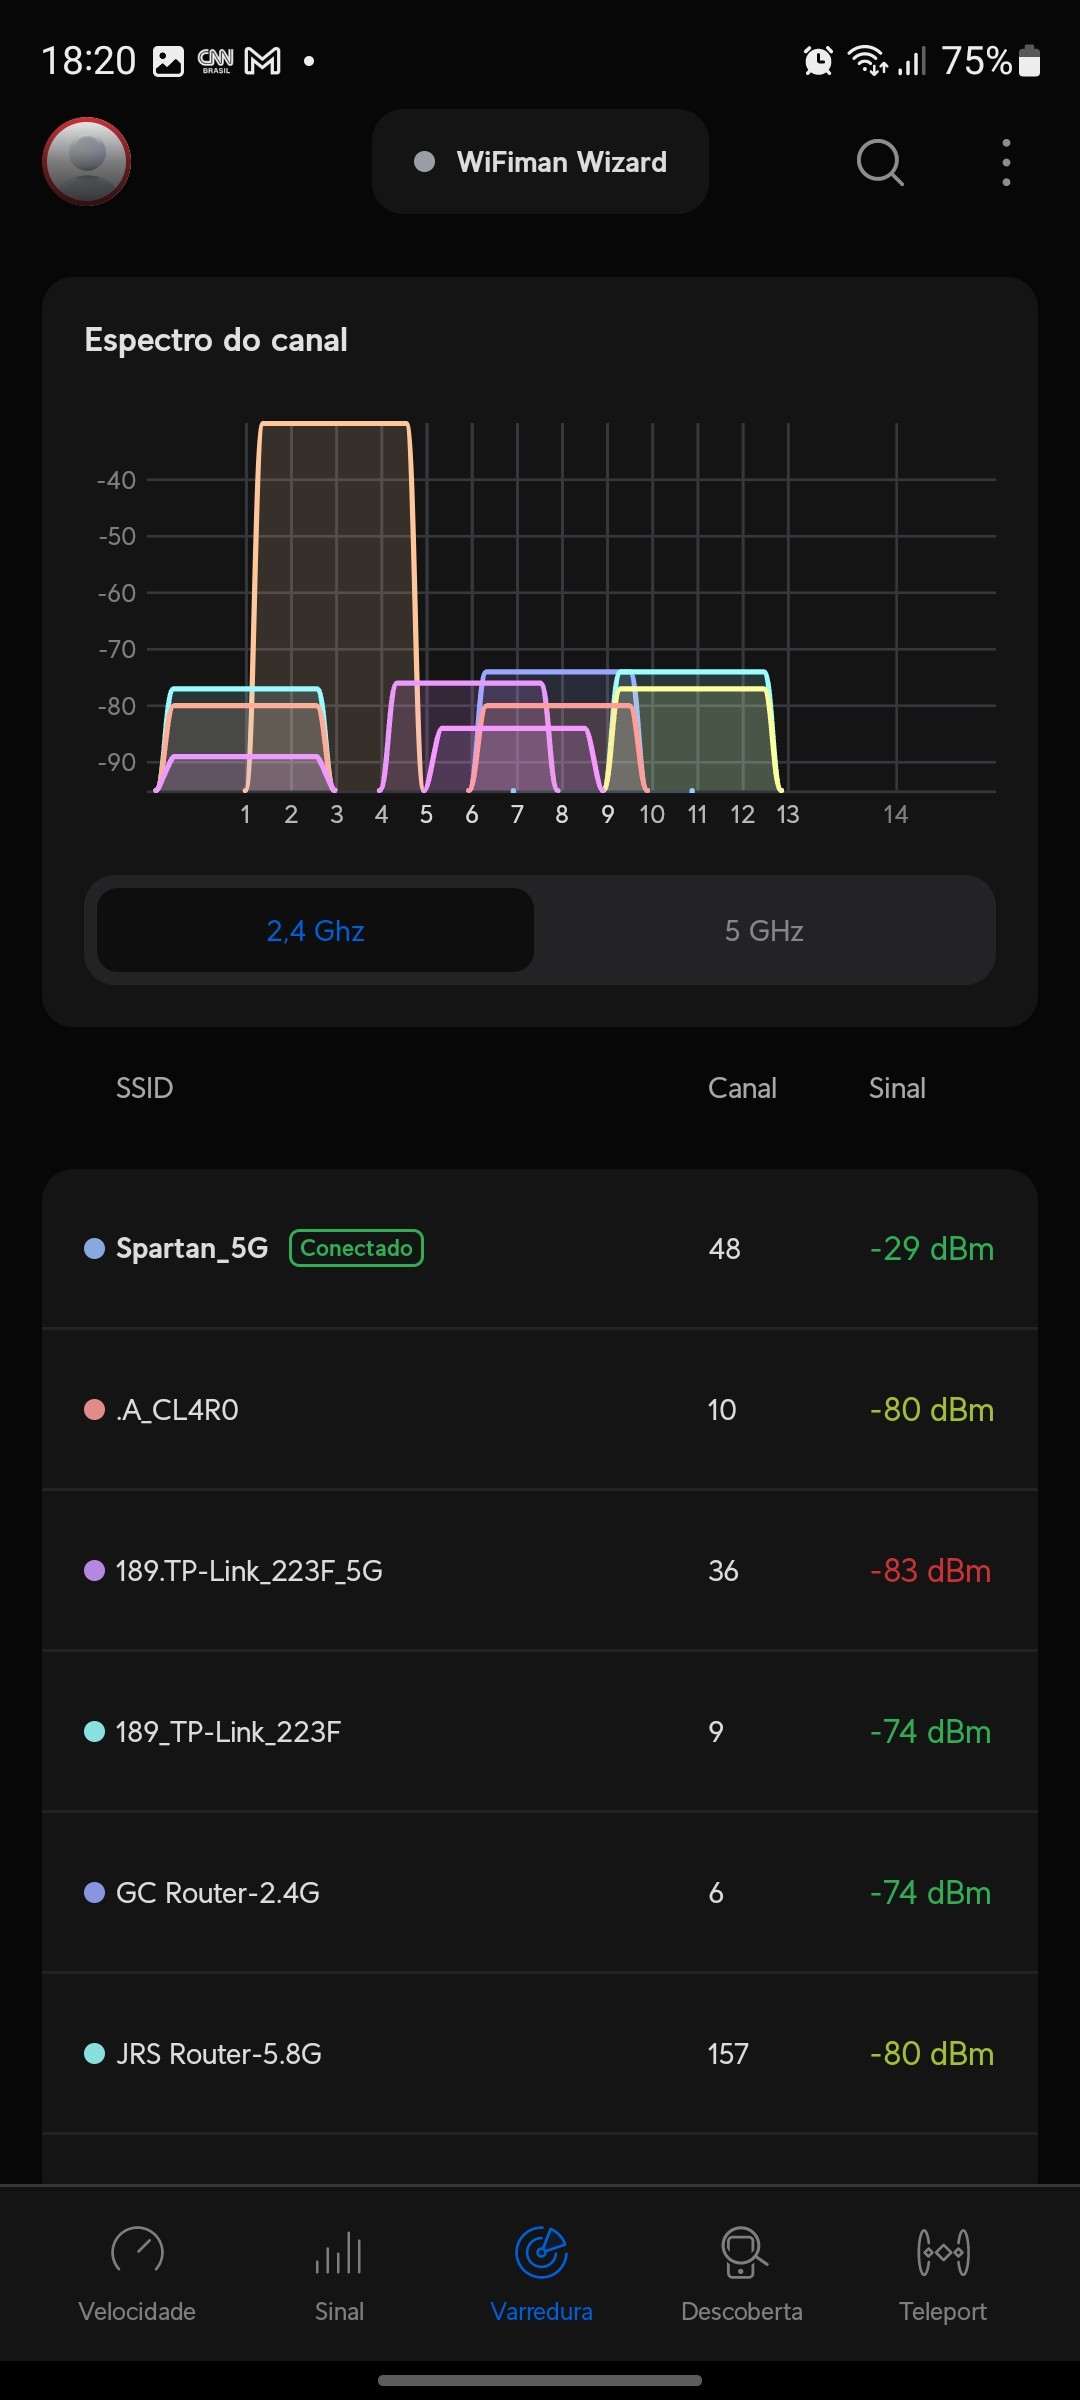Open the three-dot overflow menu
This screenshot has height=2400, width=1080.
tap(1005, 162)
